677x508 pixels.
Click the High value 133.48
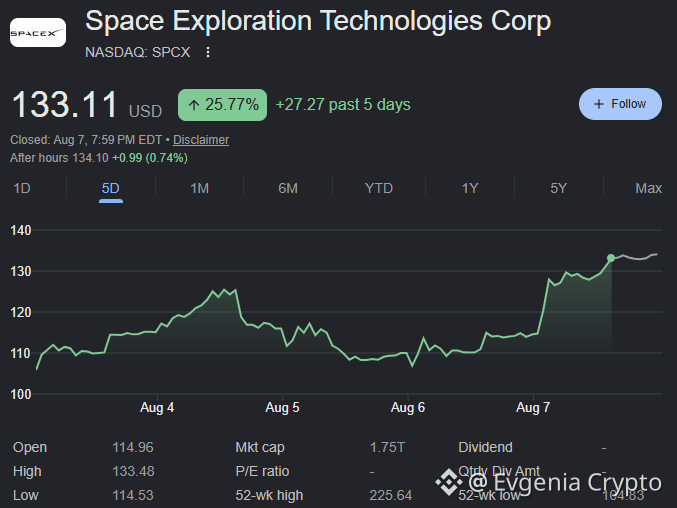click(x=133, y=471)
